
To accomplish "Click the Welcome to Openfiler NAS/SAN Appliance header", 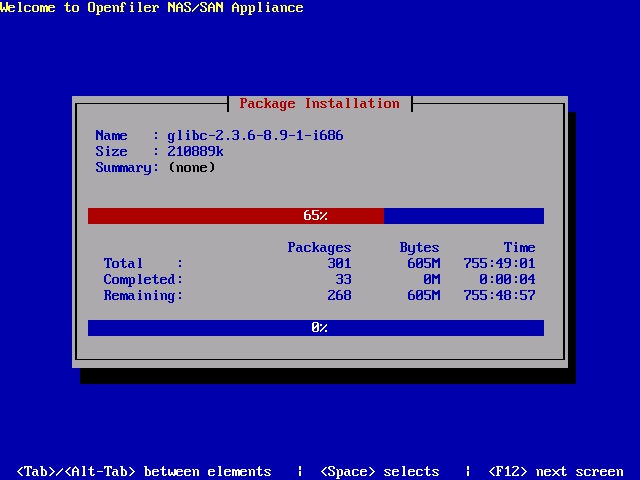I will click(151, 7).
